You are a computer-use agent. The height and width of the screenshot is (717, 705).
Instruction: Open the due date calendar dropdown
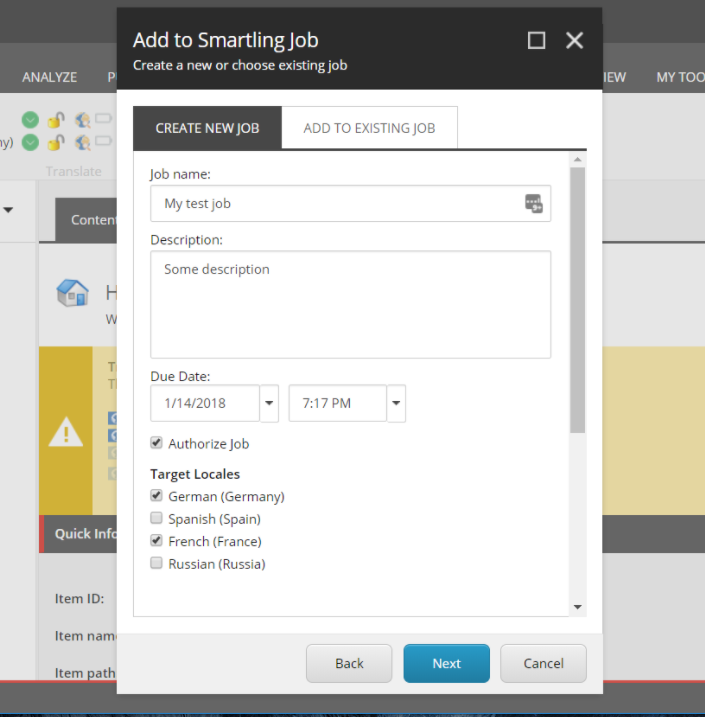[x=269, y=403]
